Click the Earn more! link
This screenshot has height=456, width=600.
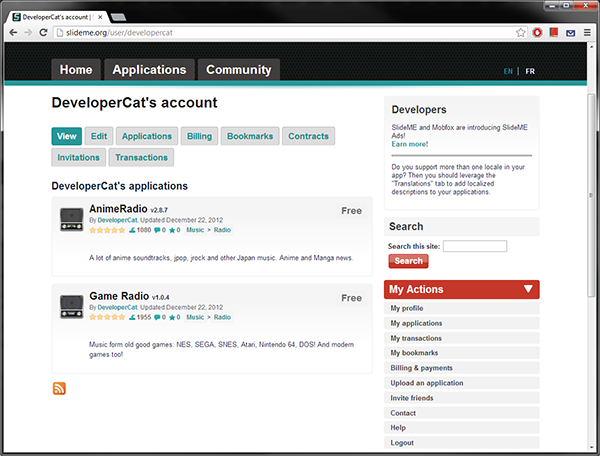coord(409,144)
